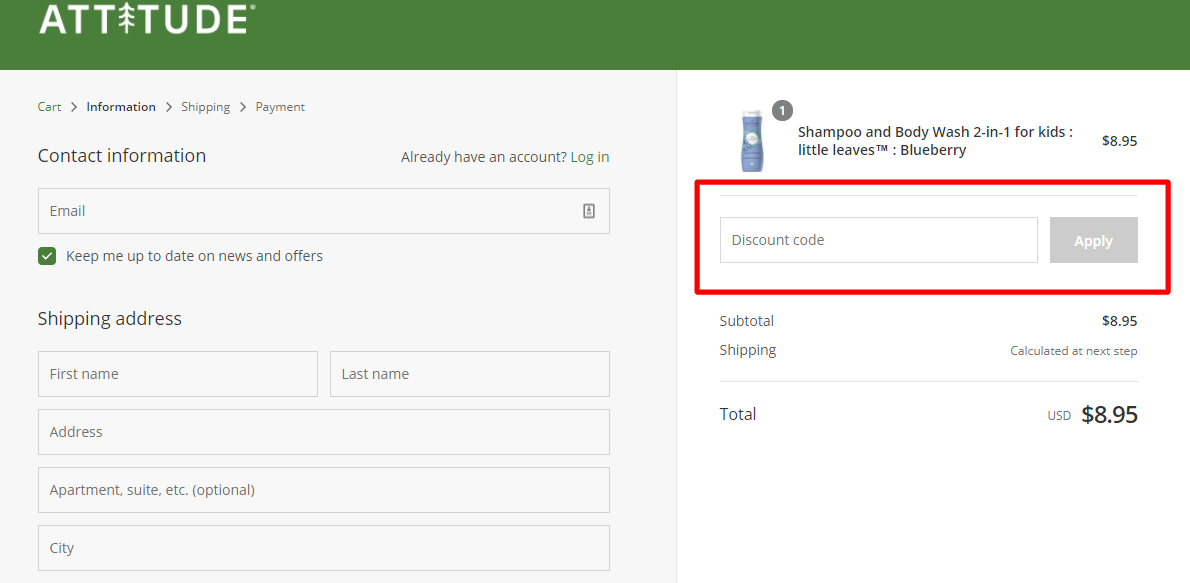Click the contact autofill icon in Email field
Viewport: 1190px width, 583px height.
589,211
